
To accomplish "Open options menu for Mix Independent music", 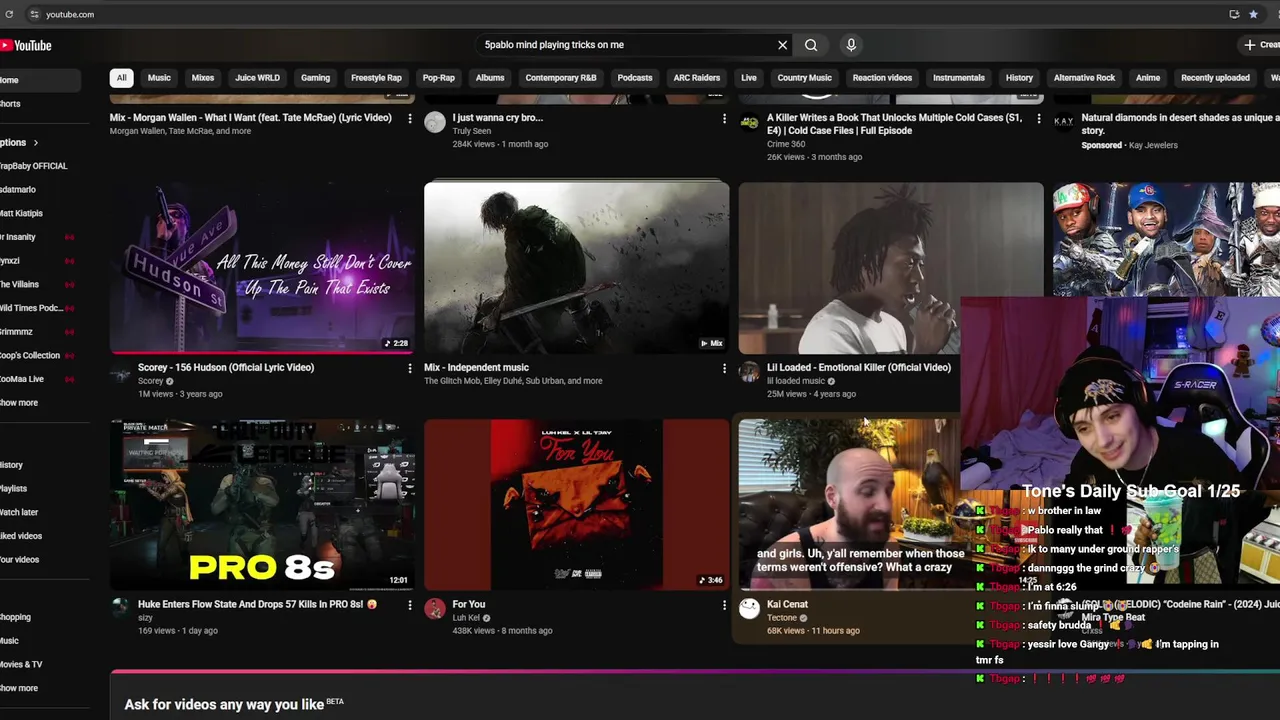I will (x=724, y=368).
